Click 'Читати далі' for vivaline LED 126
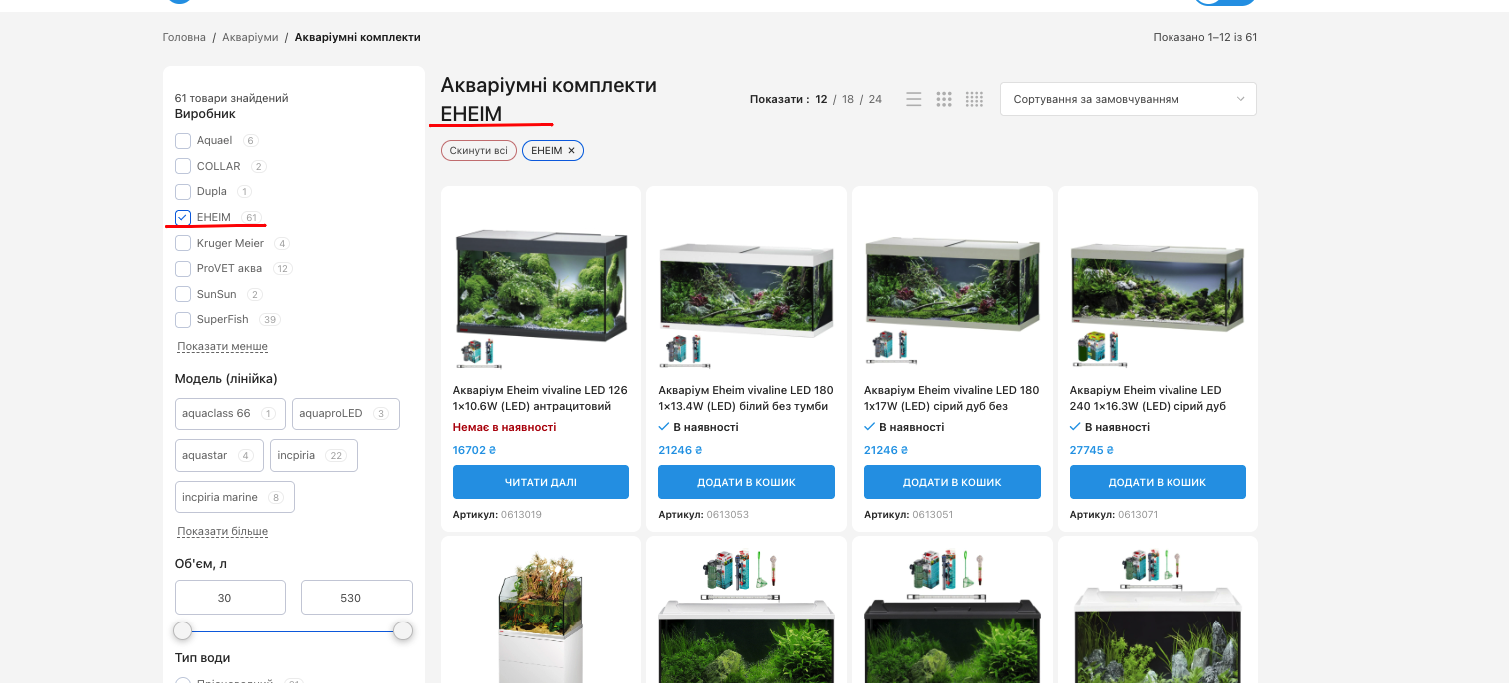The width and height of the screenshot is (1509, 683). click(x=541, y=482)
